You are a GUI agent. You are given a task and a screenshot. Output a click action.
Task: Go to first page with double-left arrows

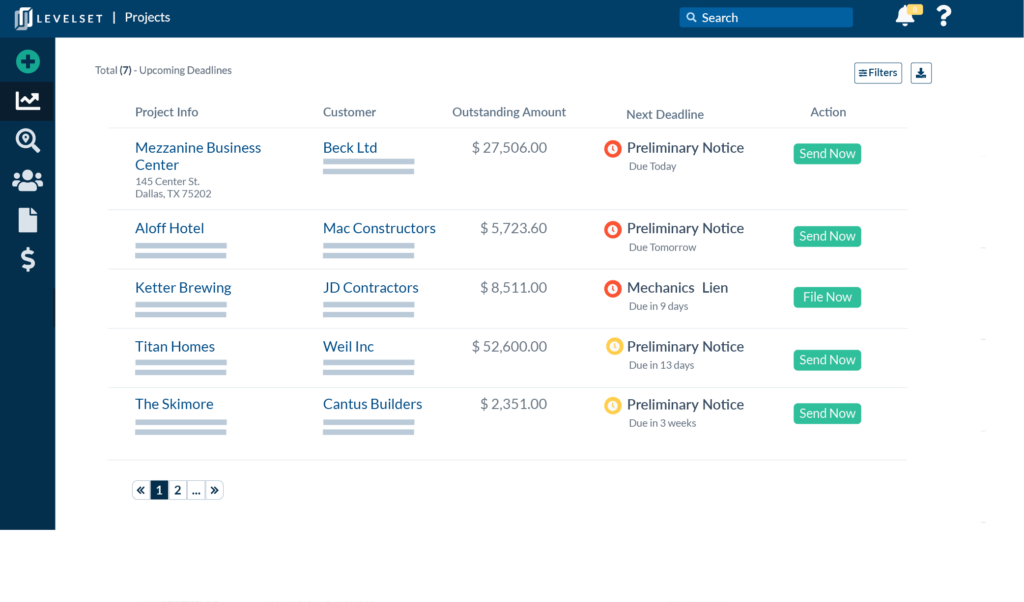[141, 490]
